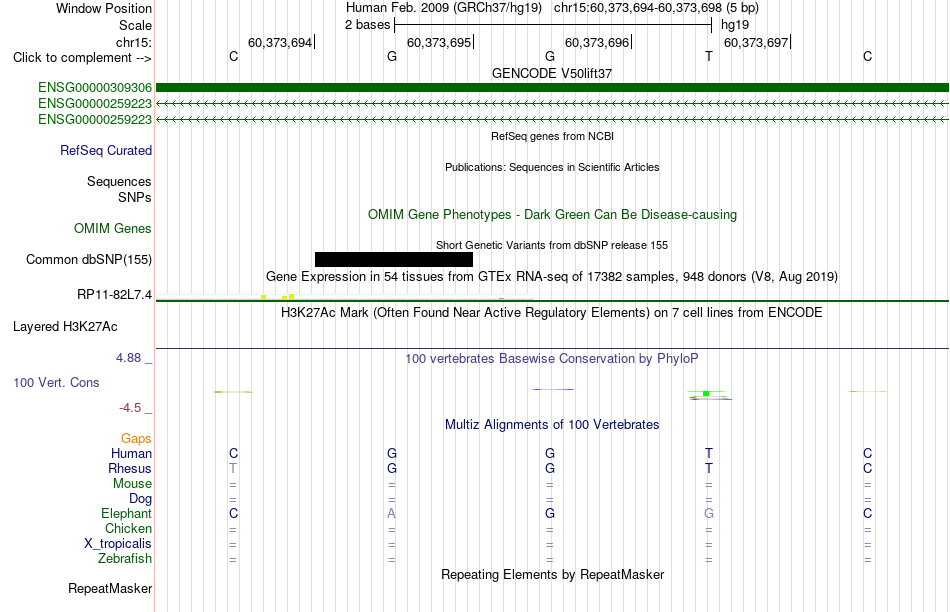Click the green PhyloP conservation marker

click(706, 394)
